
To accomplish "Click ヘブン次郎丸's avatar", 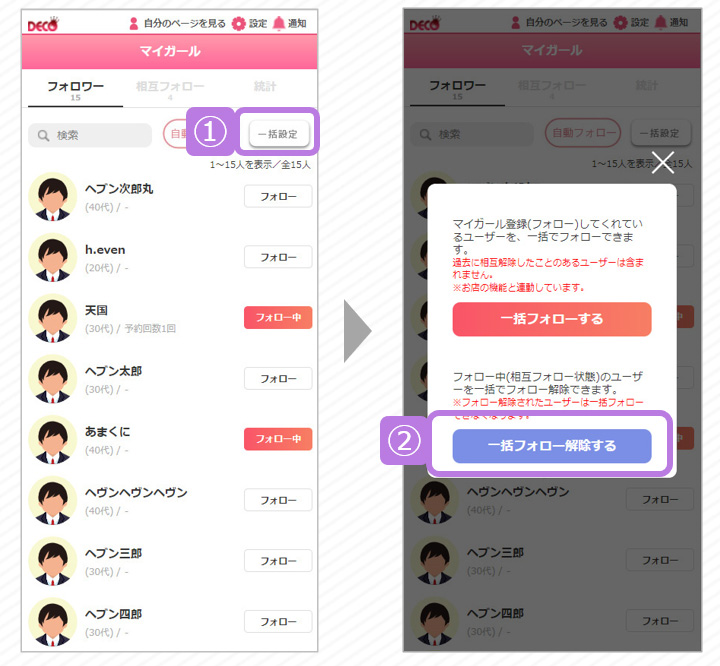I will (x=52, y=197).
